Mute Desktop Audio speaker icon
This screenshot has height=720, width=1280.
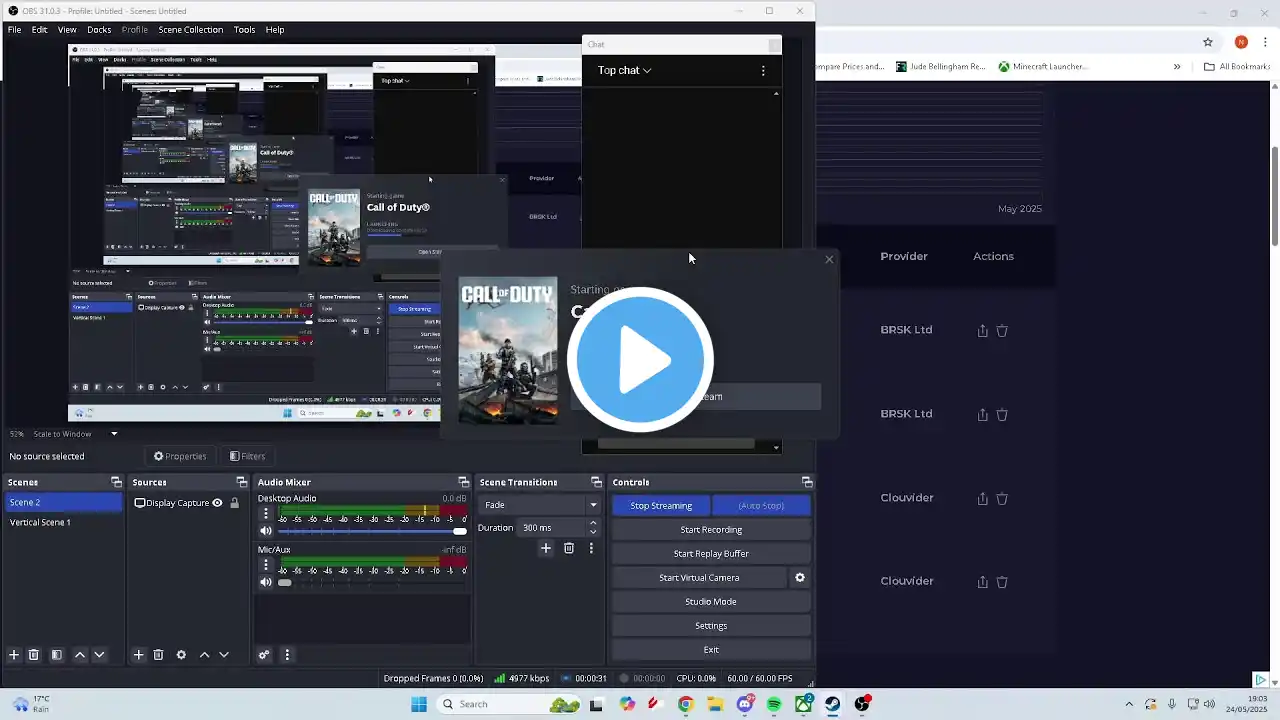point(266,531)
